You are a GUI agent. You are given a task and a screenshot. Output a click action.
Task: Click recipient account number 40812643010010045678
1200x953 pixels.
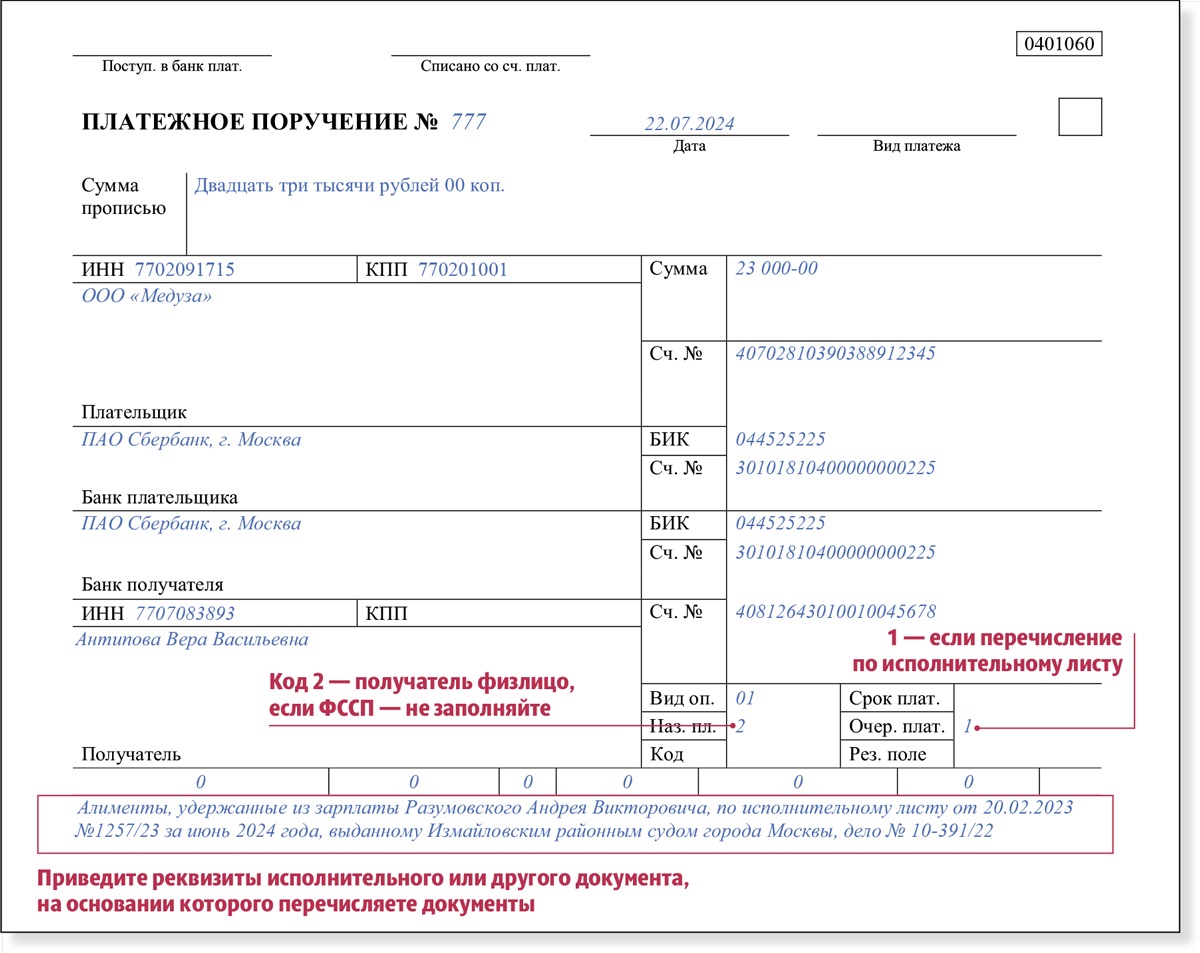835,611
